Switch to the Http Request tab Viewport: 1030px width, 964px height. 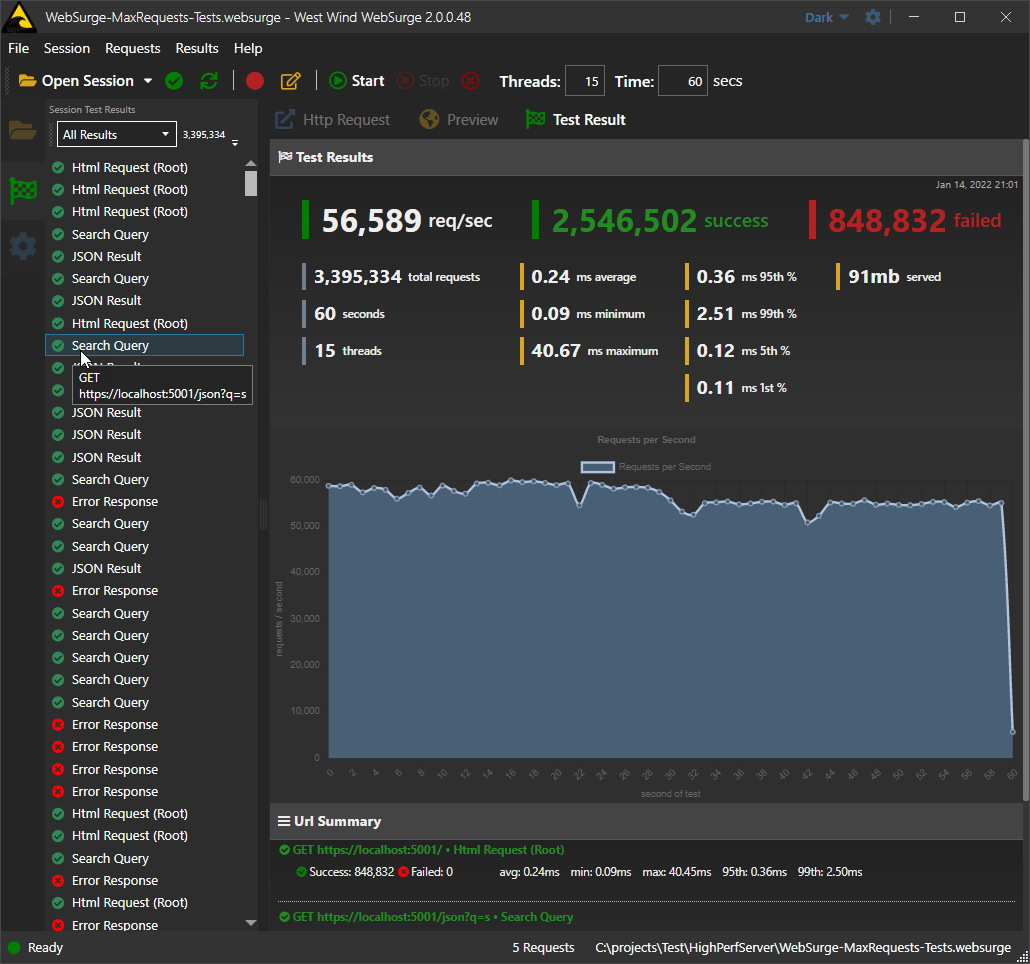pos(332,120)
